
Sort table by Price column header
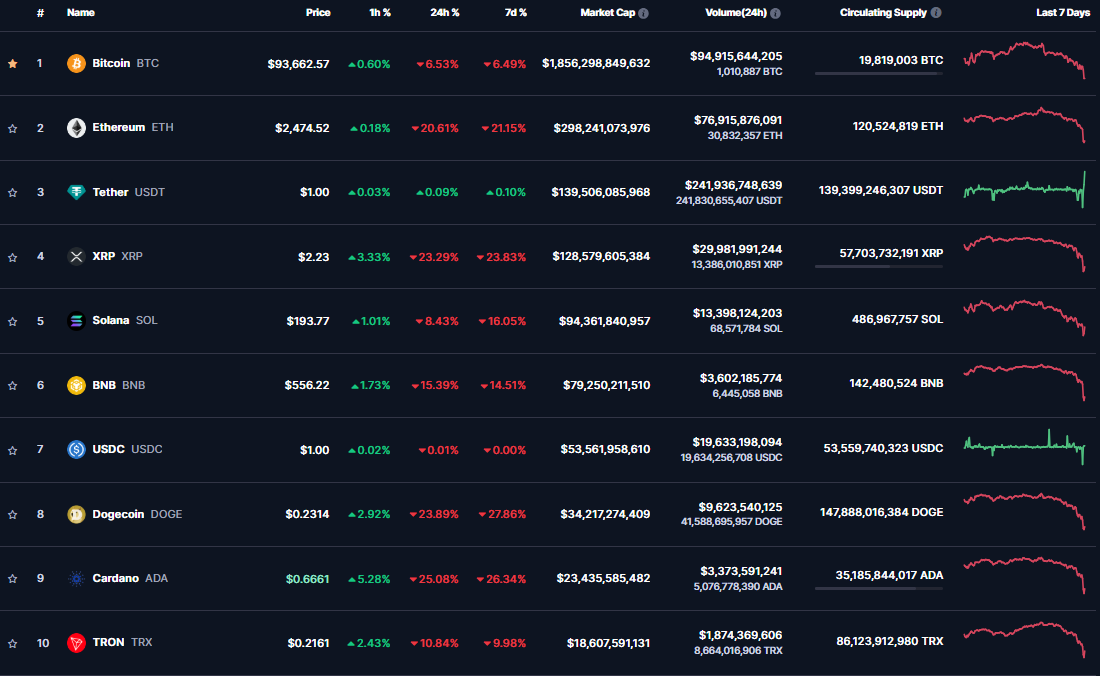318,13
